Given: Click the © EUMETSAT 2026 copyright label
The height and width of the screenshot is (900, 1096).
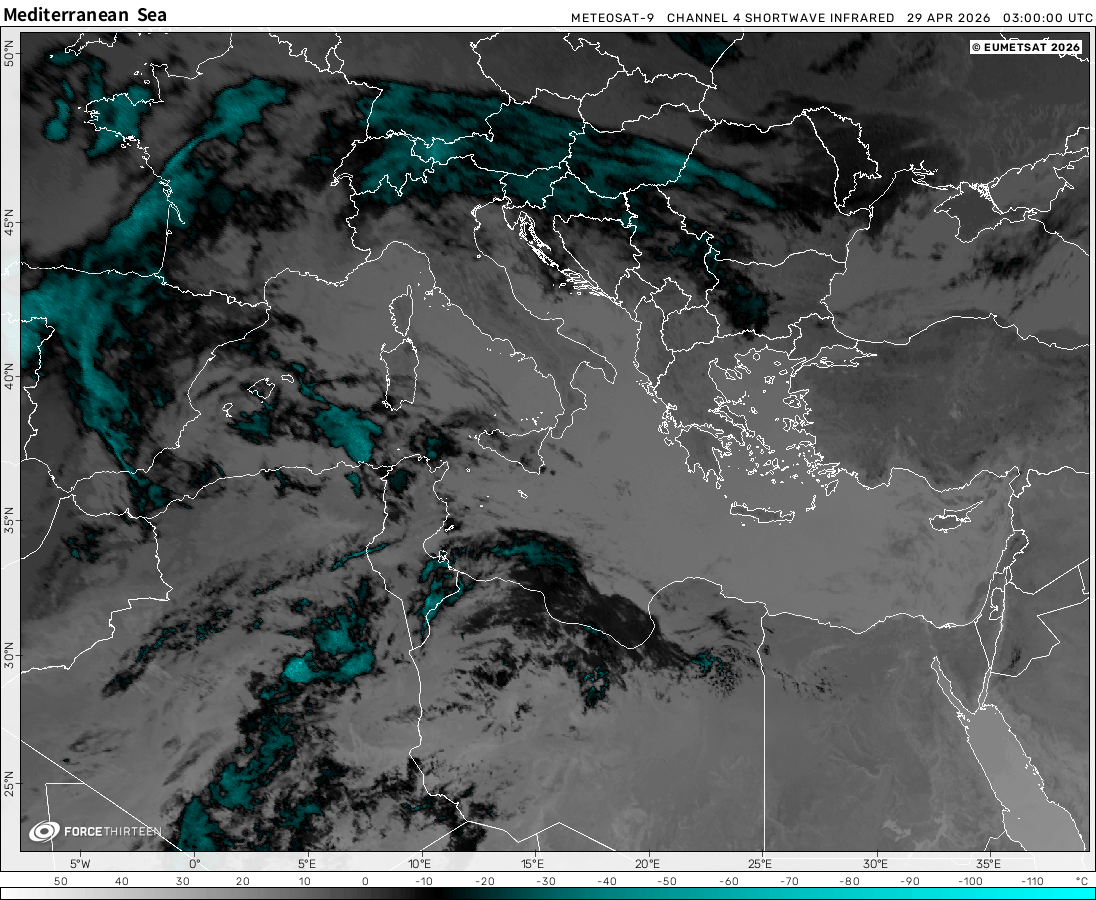Looking at the screenshot, I should point(1026,47).
